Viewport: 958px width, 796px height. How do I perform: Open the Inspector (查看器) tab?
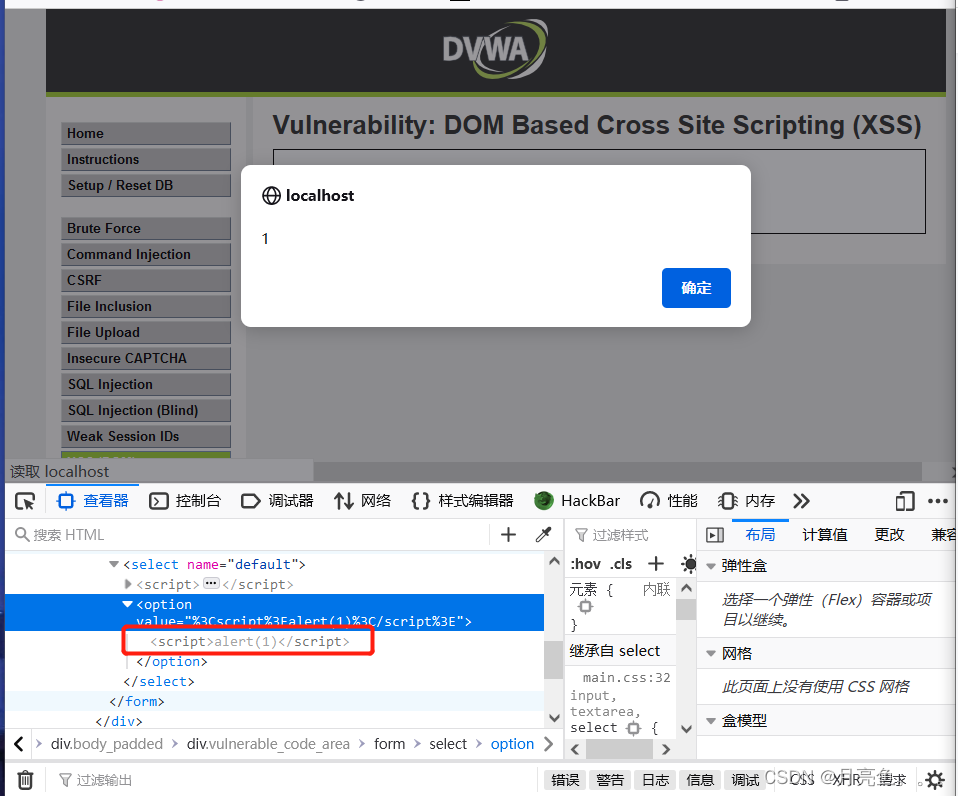93,501
